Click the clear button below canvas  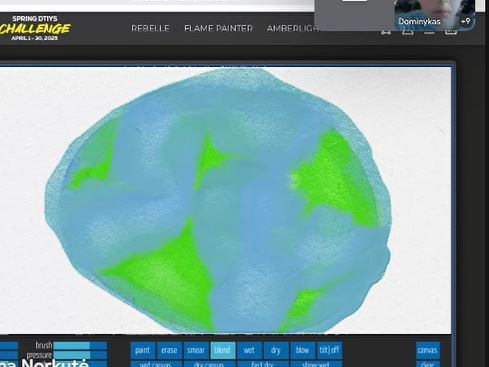point(428,364)
